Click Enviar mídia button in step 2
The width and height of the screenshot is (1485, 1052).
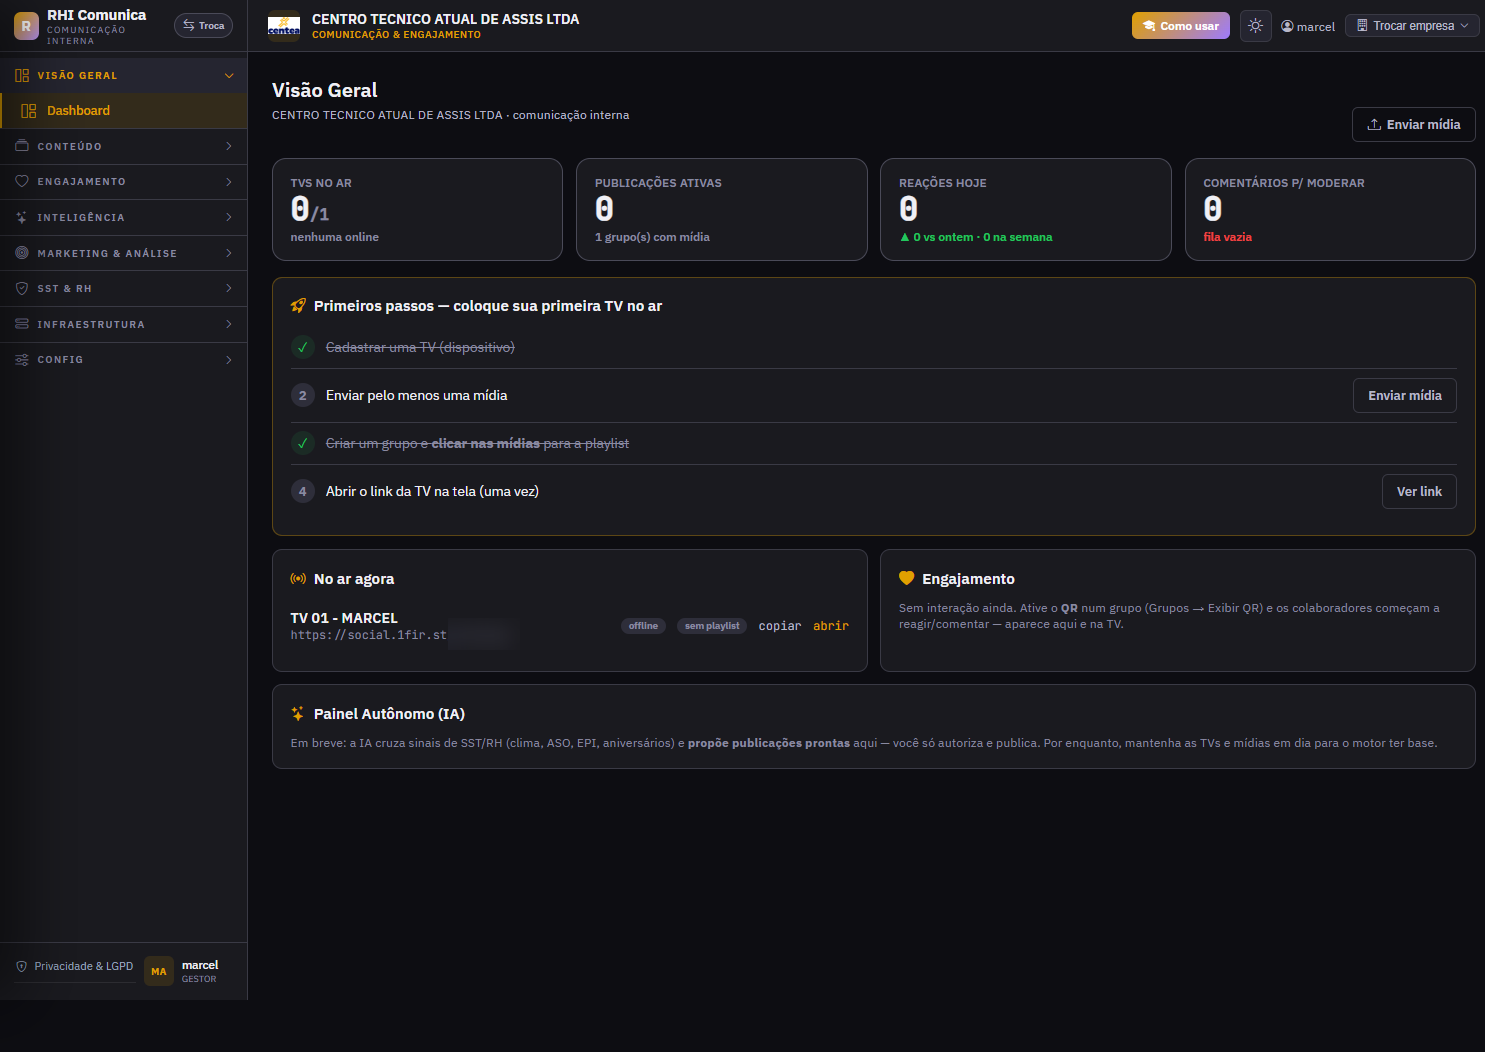coord(1405,396)
